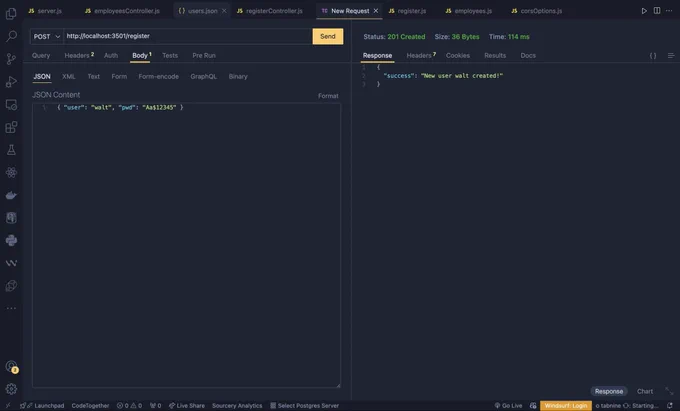Select the JSON body type
This screenshot has height=411, width=680.
(x=42, y=76)
